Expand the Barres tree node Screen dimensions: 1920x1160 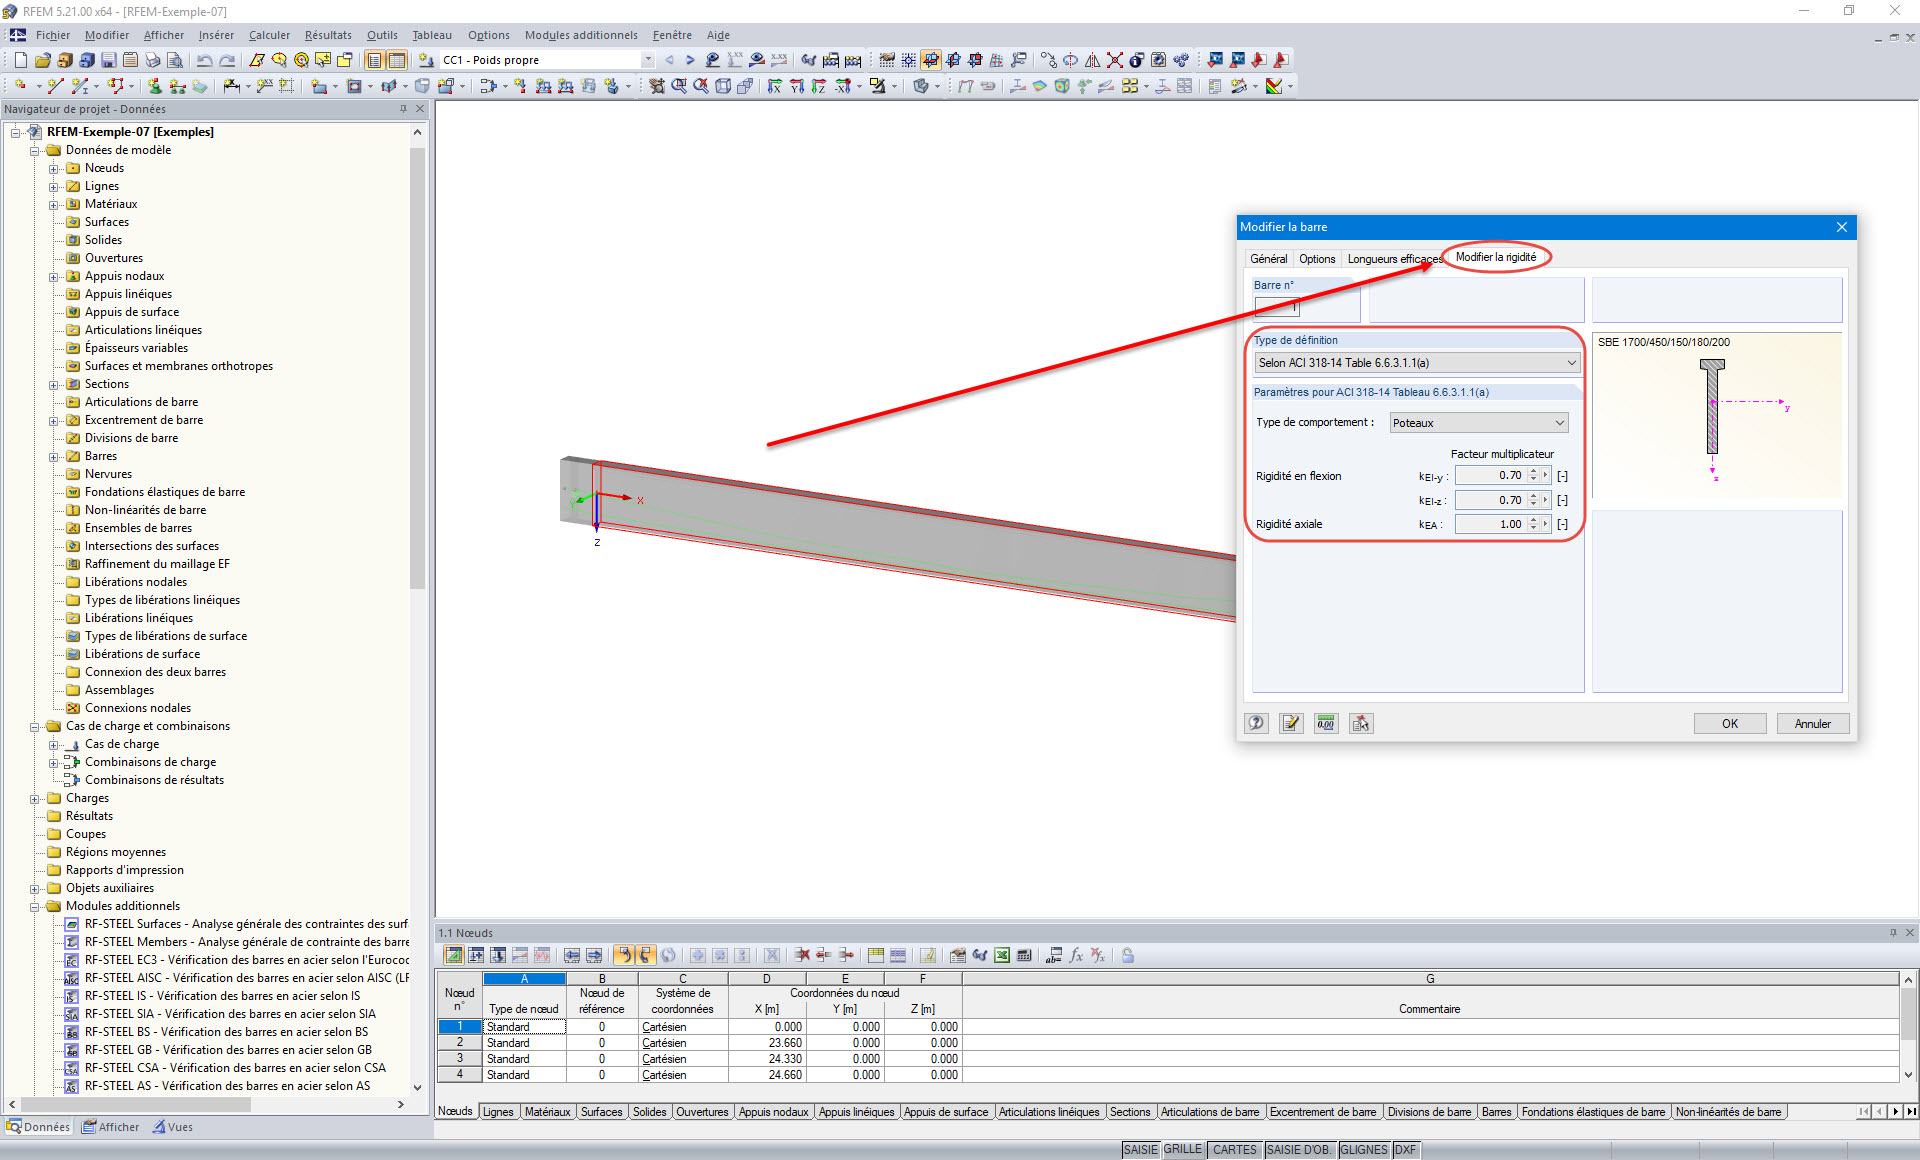click(54, 456)
